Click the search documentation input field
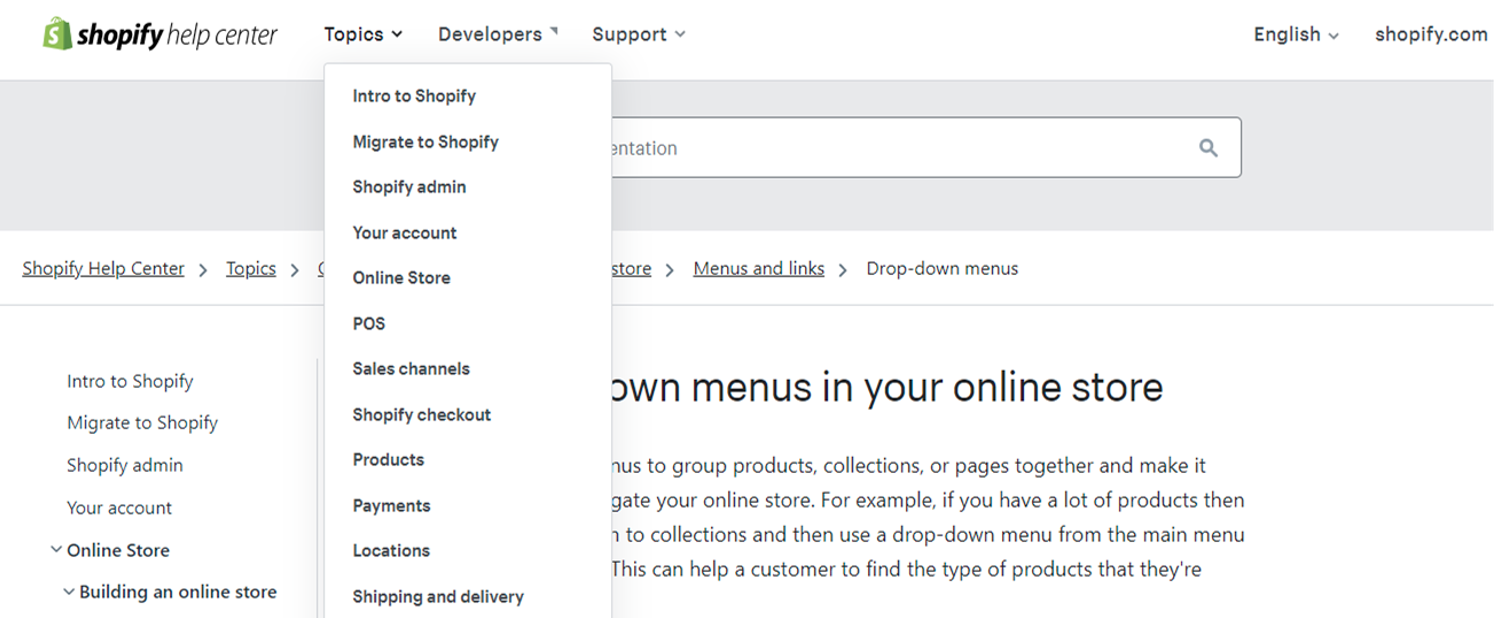Viewport: 1496px width, 618px height. pos(900,148)
